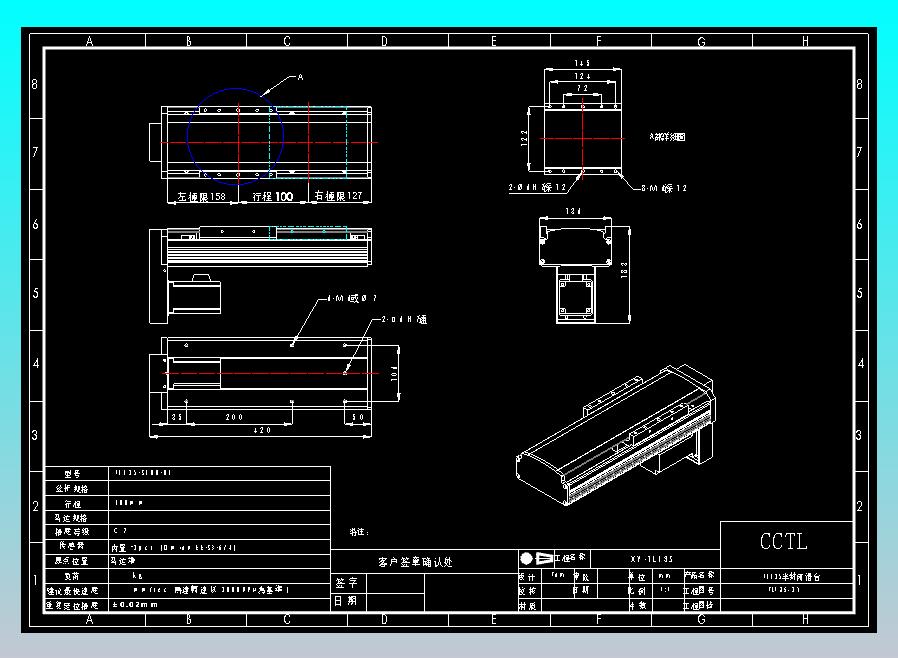Select the CCTL company name text

point(783,541)
